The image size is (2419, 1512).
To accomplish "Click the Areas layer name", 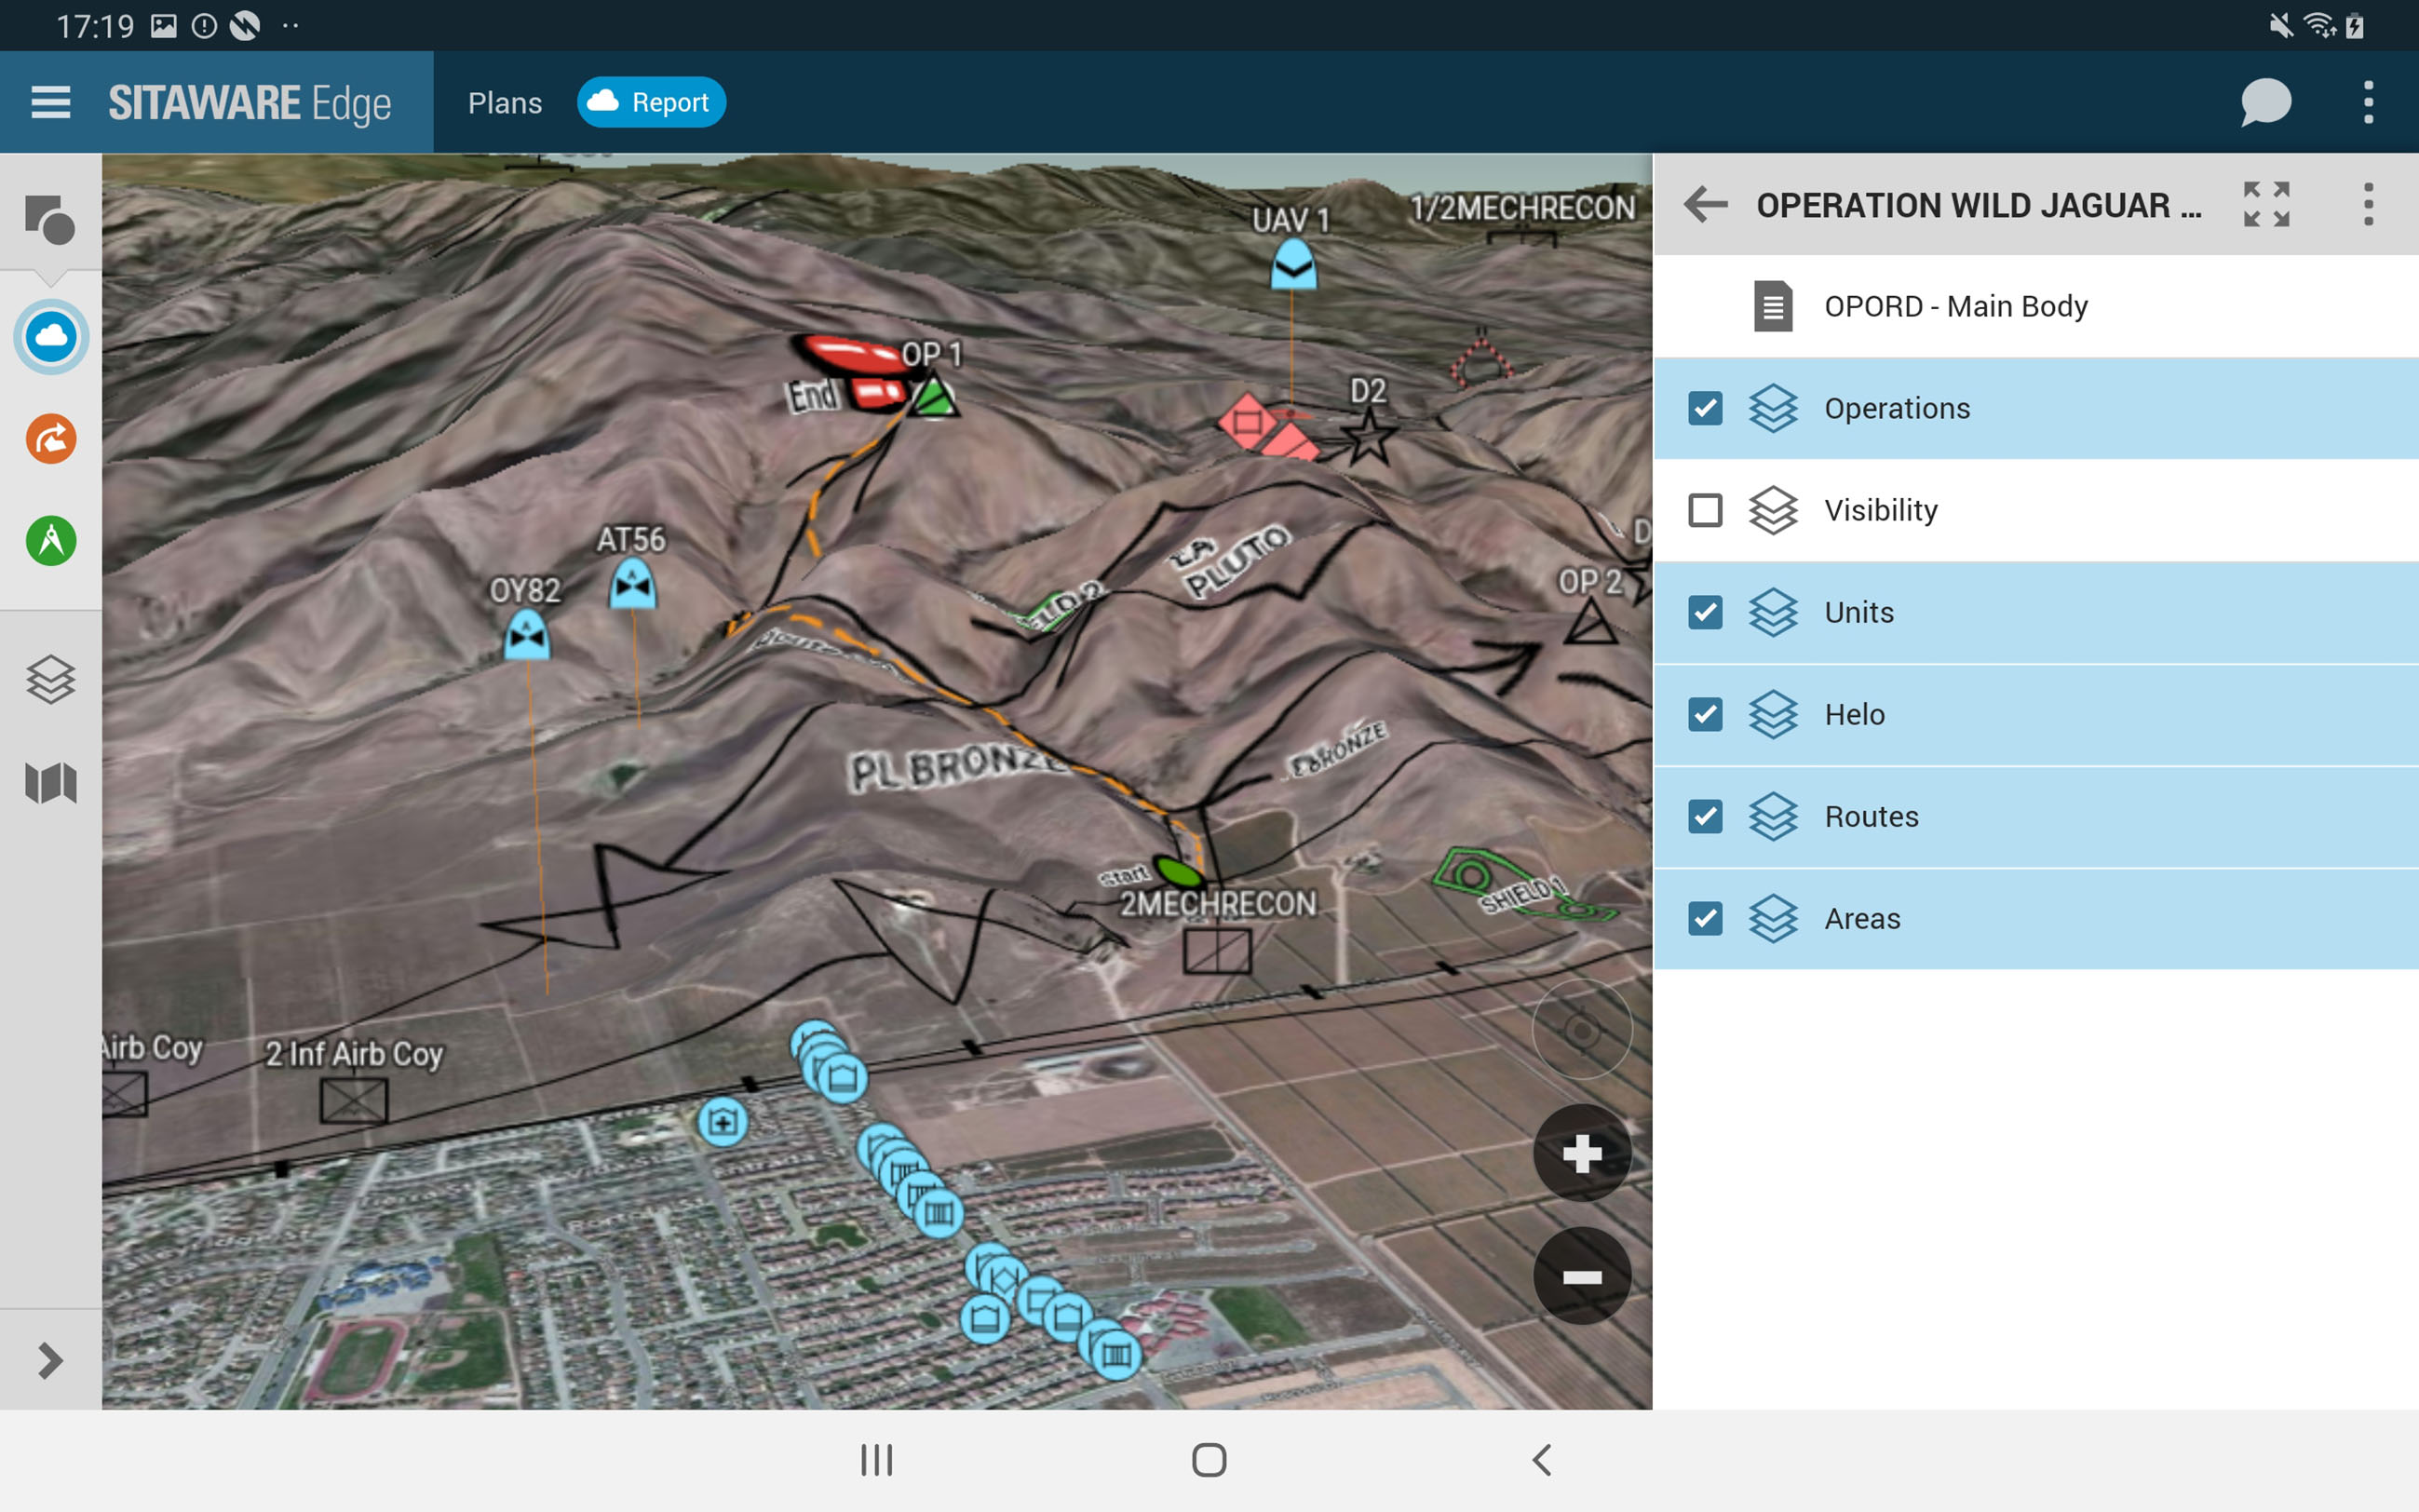I will tap(1862, 918).
